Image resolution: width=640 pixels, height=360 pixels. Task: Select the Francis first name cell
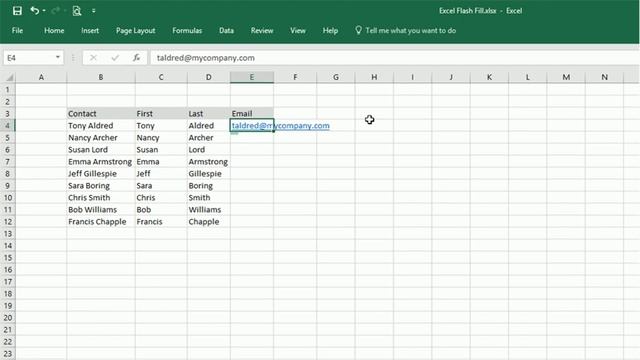point(161,222)
